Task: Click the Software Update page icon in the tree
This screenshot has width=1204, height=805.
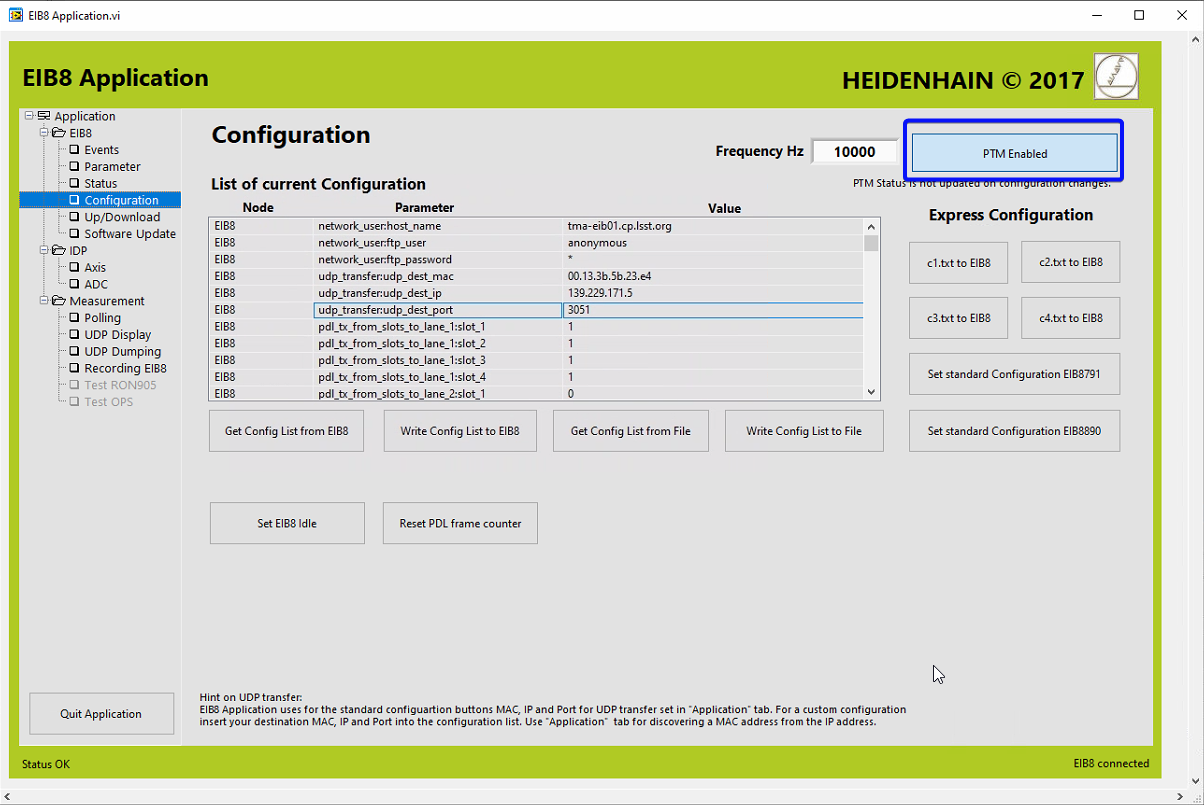Action: [x=74, y=234]
